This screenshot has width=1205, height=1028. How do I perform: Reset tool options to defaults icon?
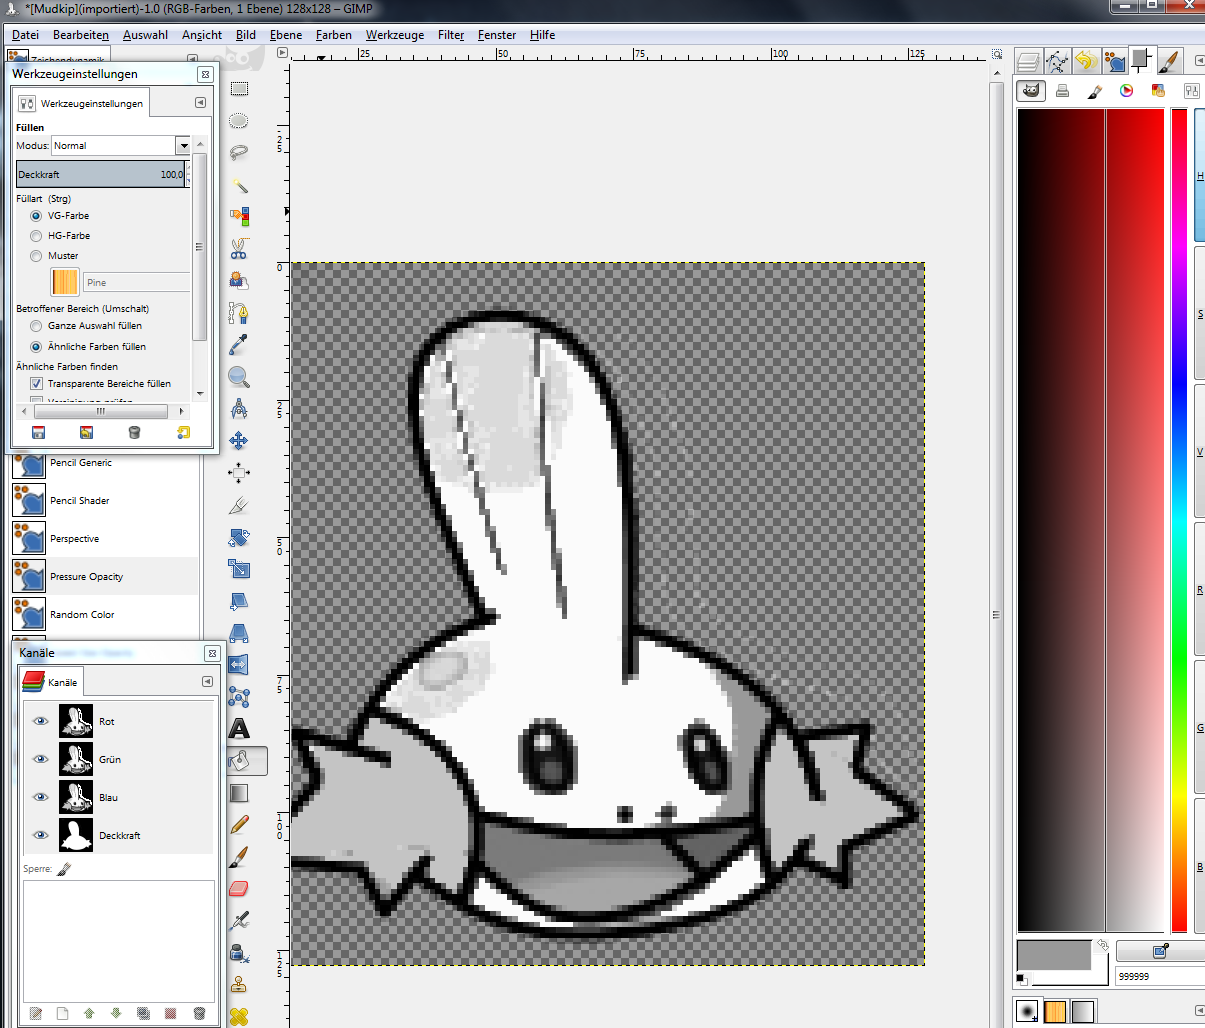point(183,432)
